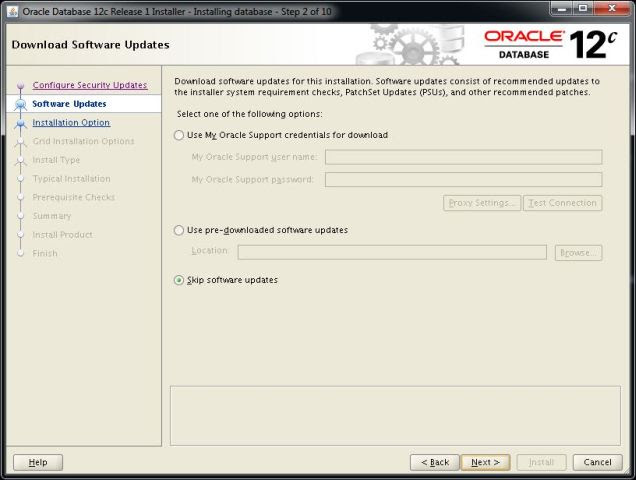Viewport: 636px width, 480px height.
Task: Click the Location text field
Action: (x=392, y=252)
